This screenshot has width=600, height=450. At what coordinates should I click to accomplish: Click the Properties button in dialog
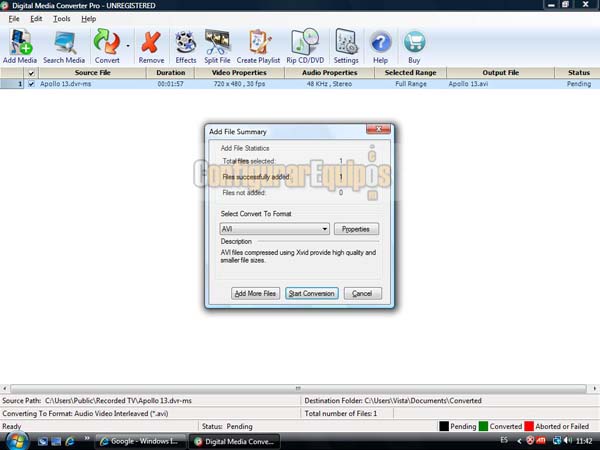coord(356,229)
